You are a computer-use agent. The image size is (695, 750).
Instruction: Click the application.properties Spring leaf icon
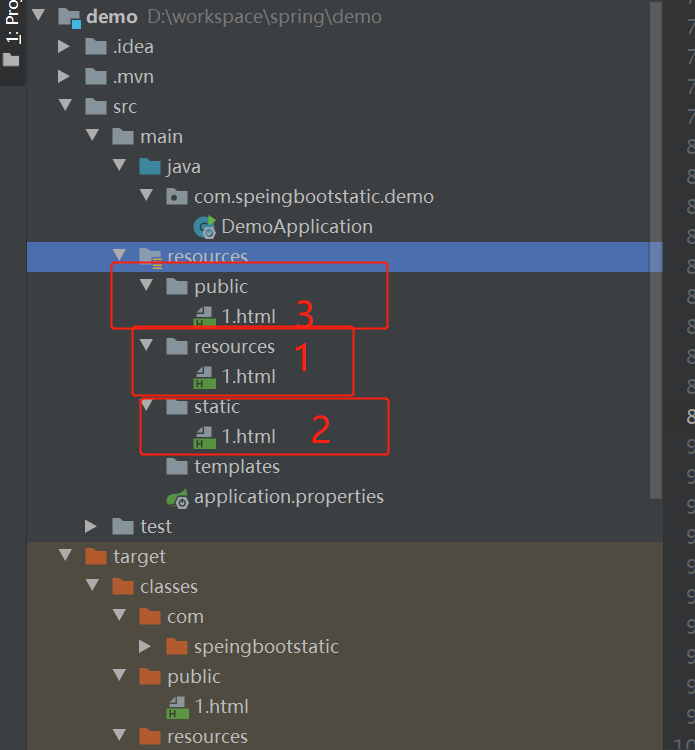coord(177,498)
